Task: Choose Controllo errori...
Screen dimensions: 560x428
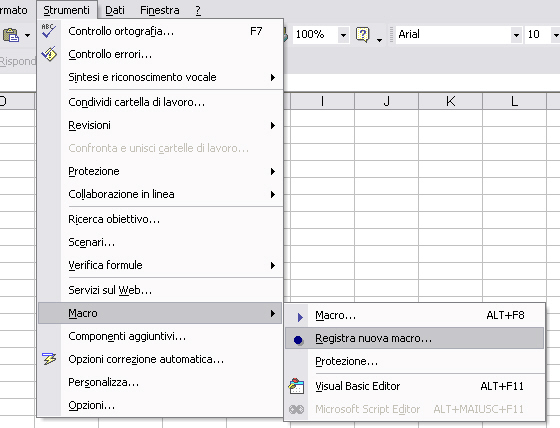Action: coord(161,54)
